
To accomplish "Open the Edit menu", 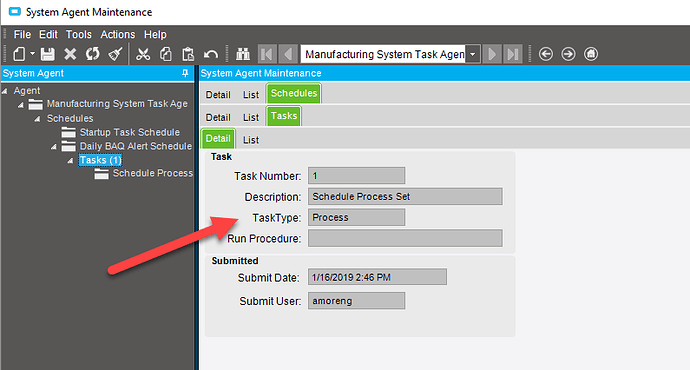I will [48, 34].
